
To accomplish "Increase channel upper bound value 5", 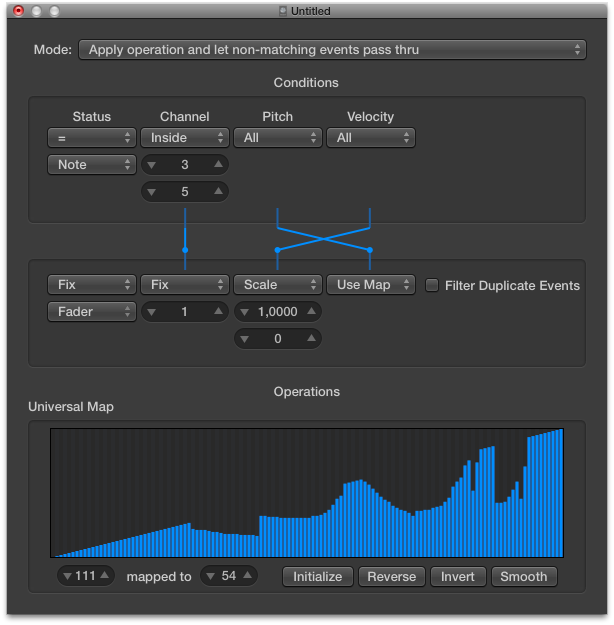I will (218, 191).
